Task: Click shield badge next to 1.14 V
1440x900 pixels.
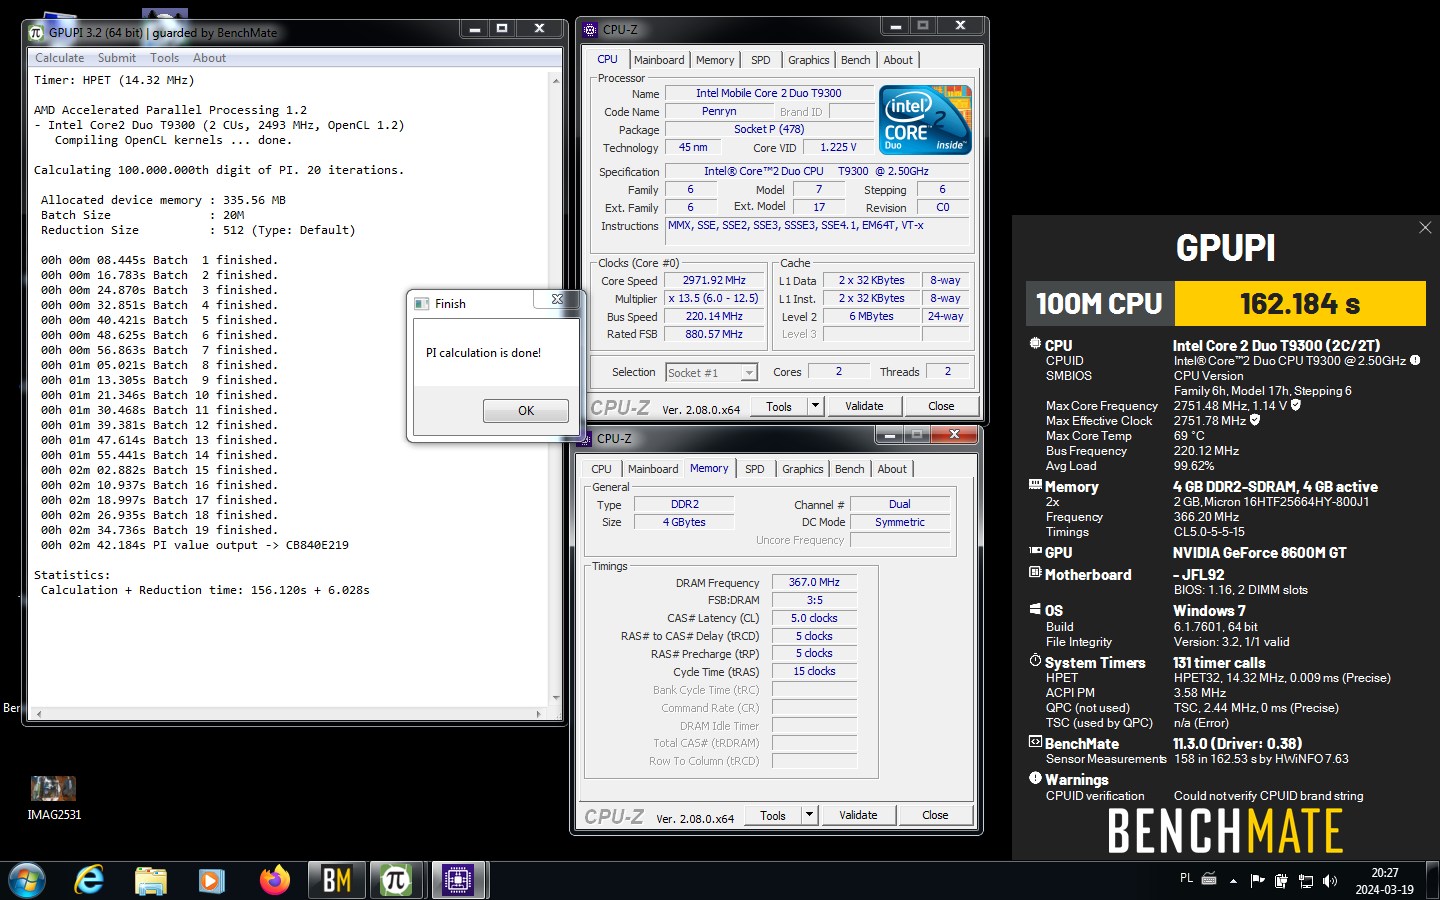Action: pos(1296,405)
